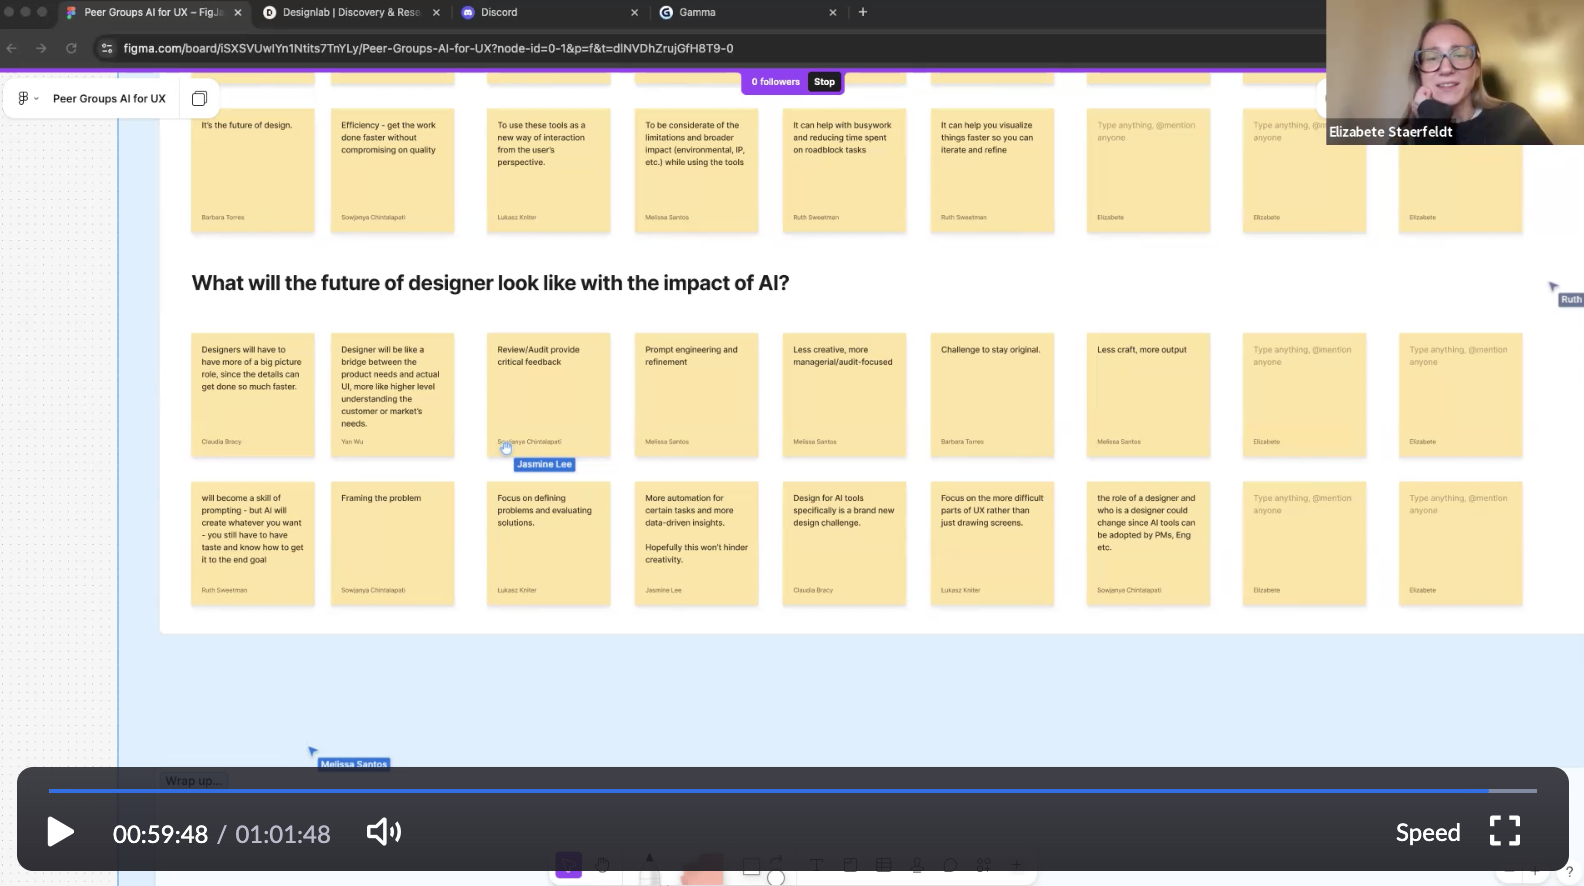Select the "Framing the problem" sticky note
1584x886 pixels.
coord(392,544)
